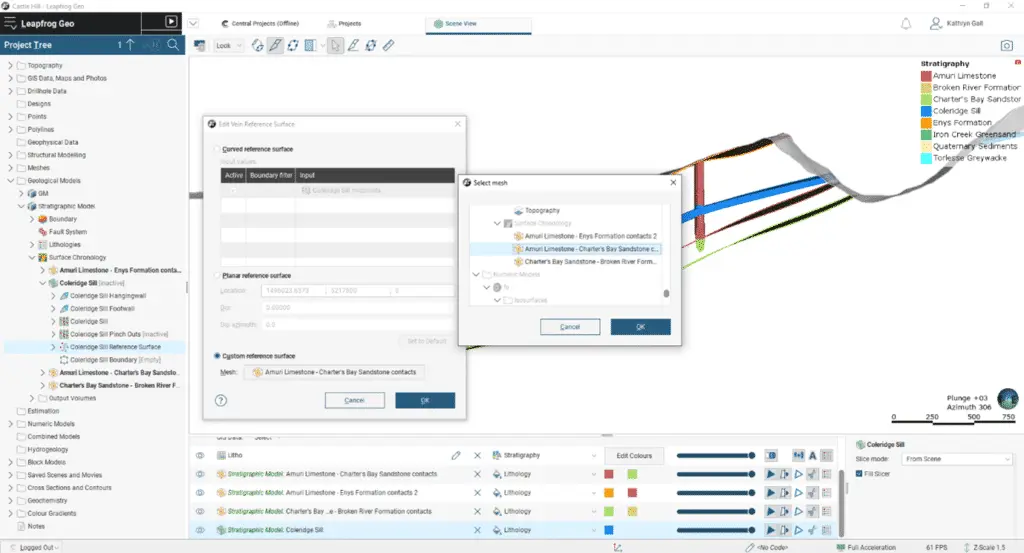Open notifications bell icon
Screen dimensions: 1024x553
point(906,24)
